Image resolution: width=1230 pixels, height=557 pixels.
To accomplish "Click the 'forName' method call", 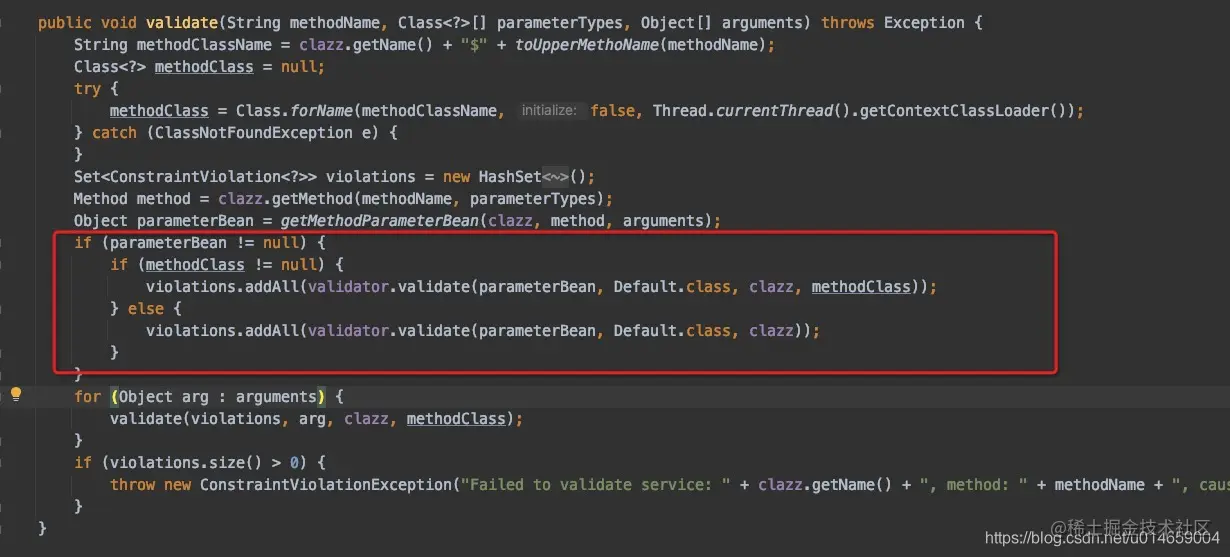I will 326,111.
